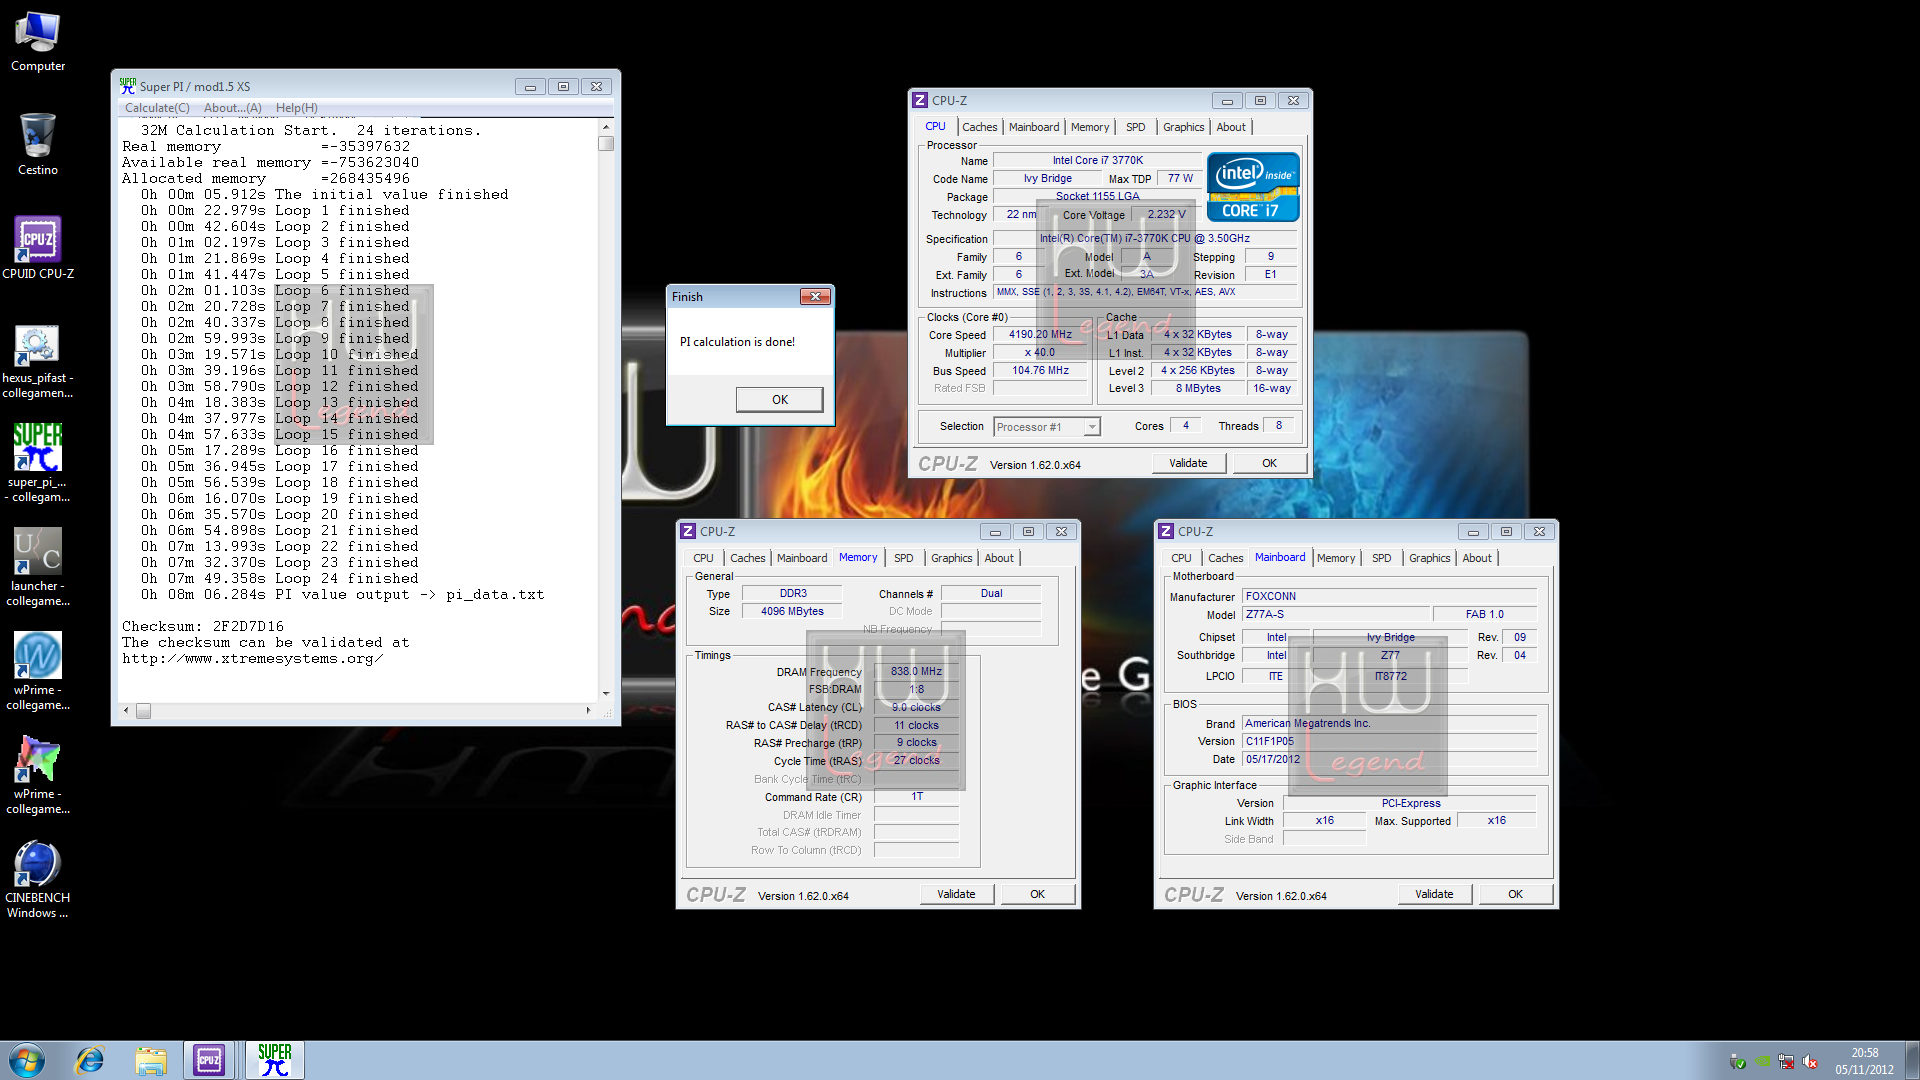The height and width of the screenshot is (1080, 1920).
Task: Click the network tray icon
Action: (1786, 1062)
